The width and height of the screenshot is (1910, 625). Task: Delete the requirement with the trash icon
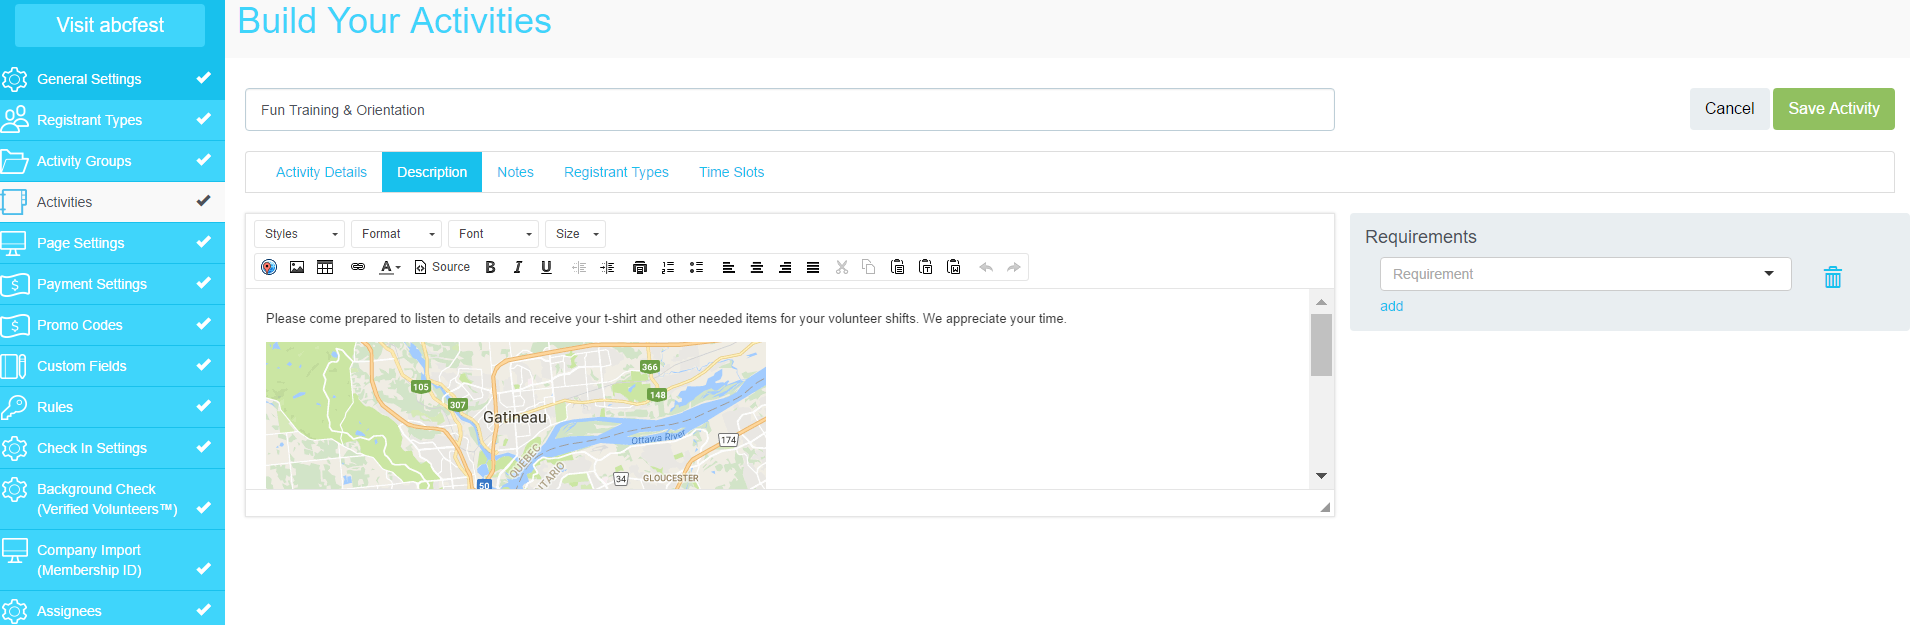[x=1832, y=277]
